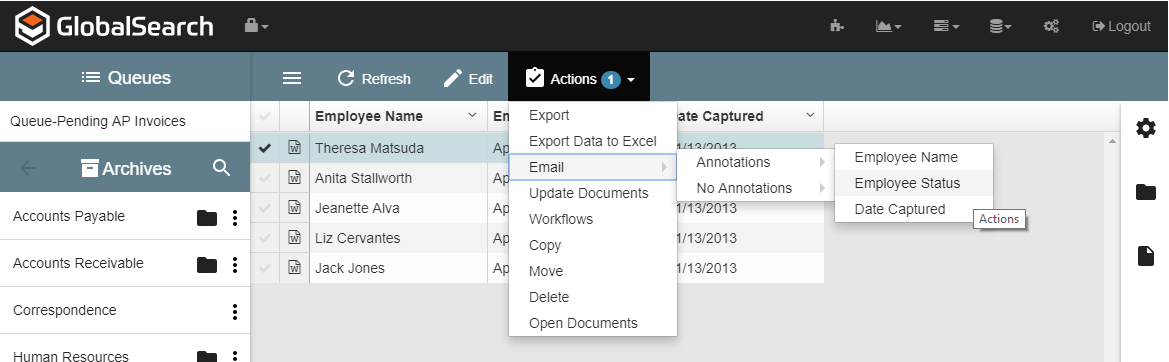Search archives with the magnifier icon
The image size is (1169, 362).
(221, 168)
